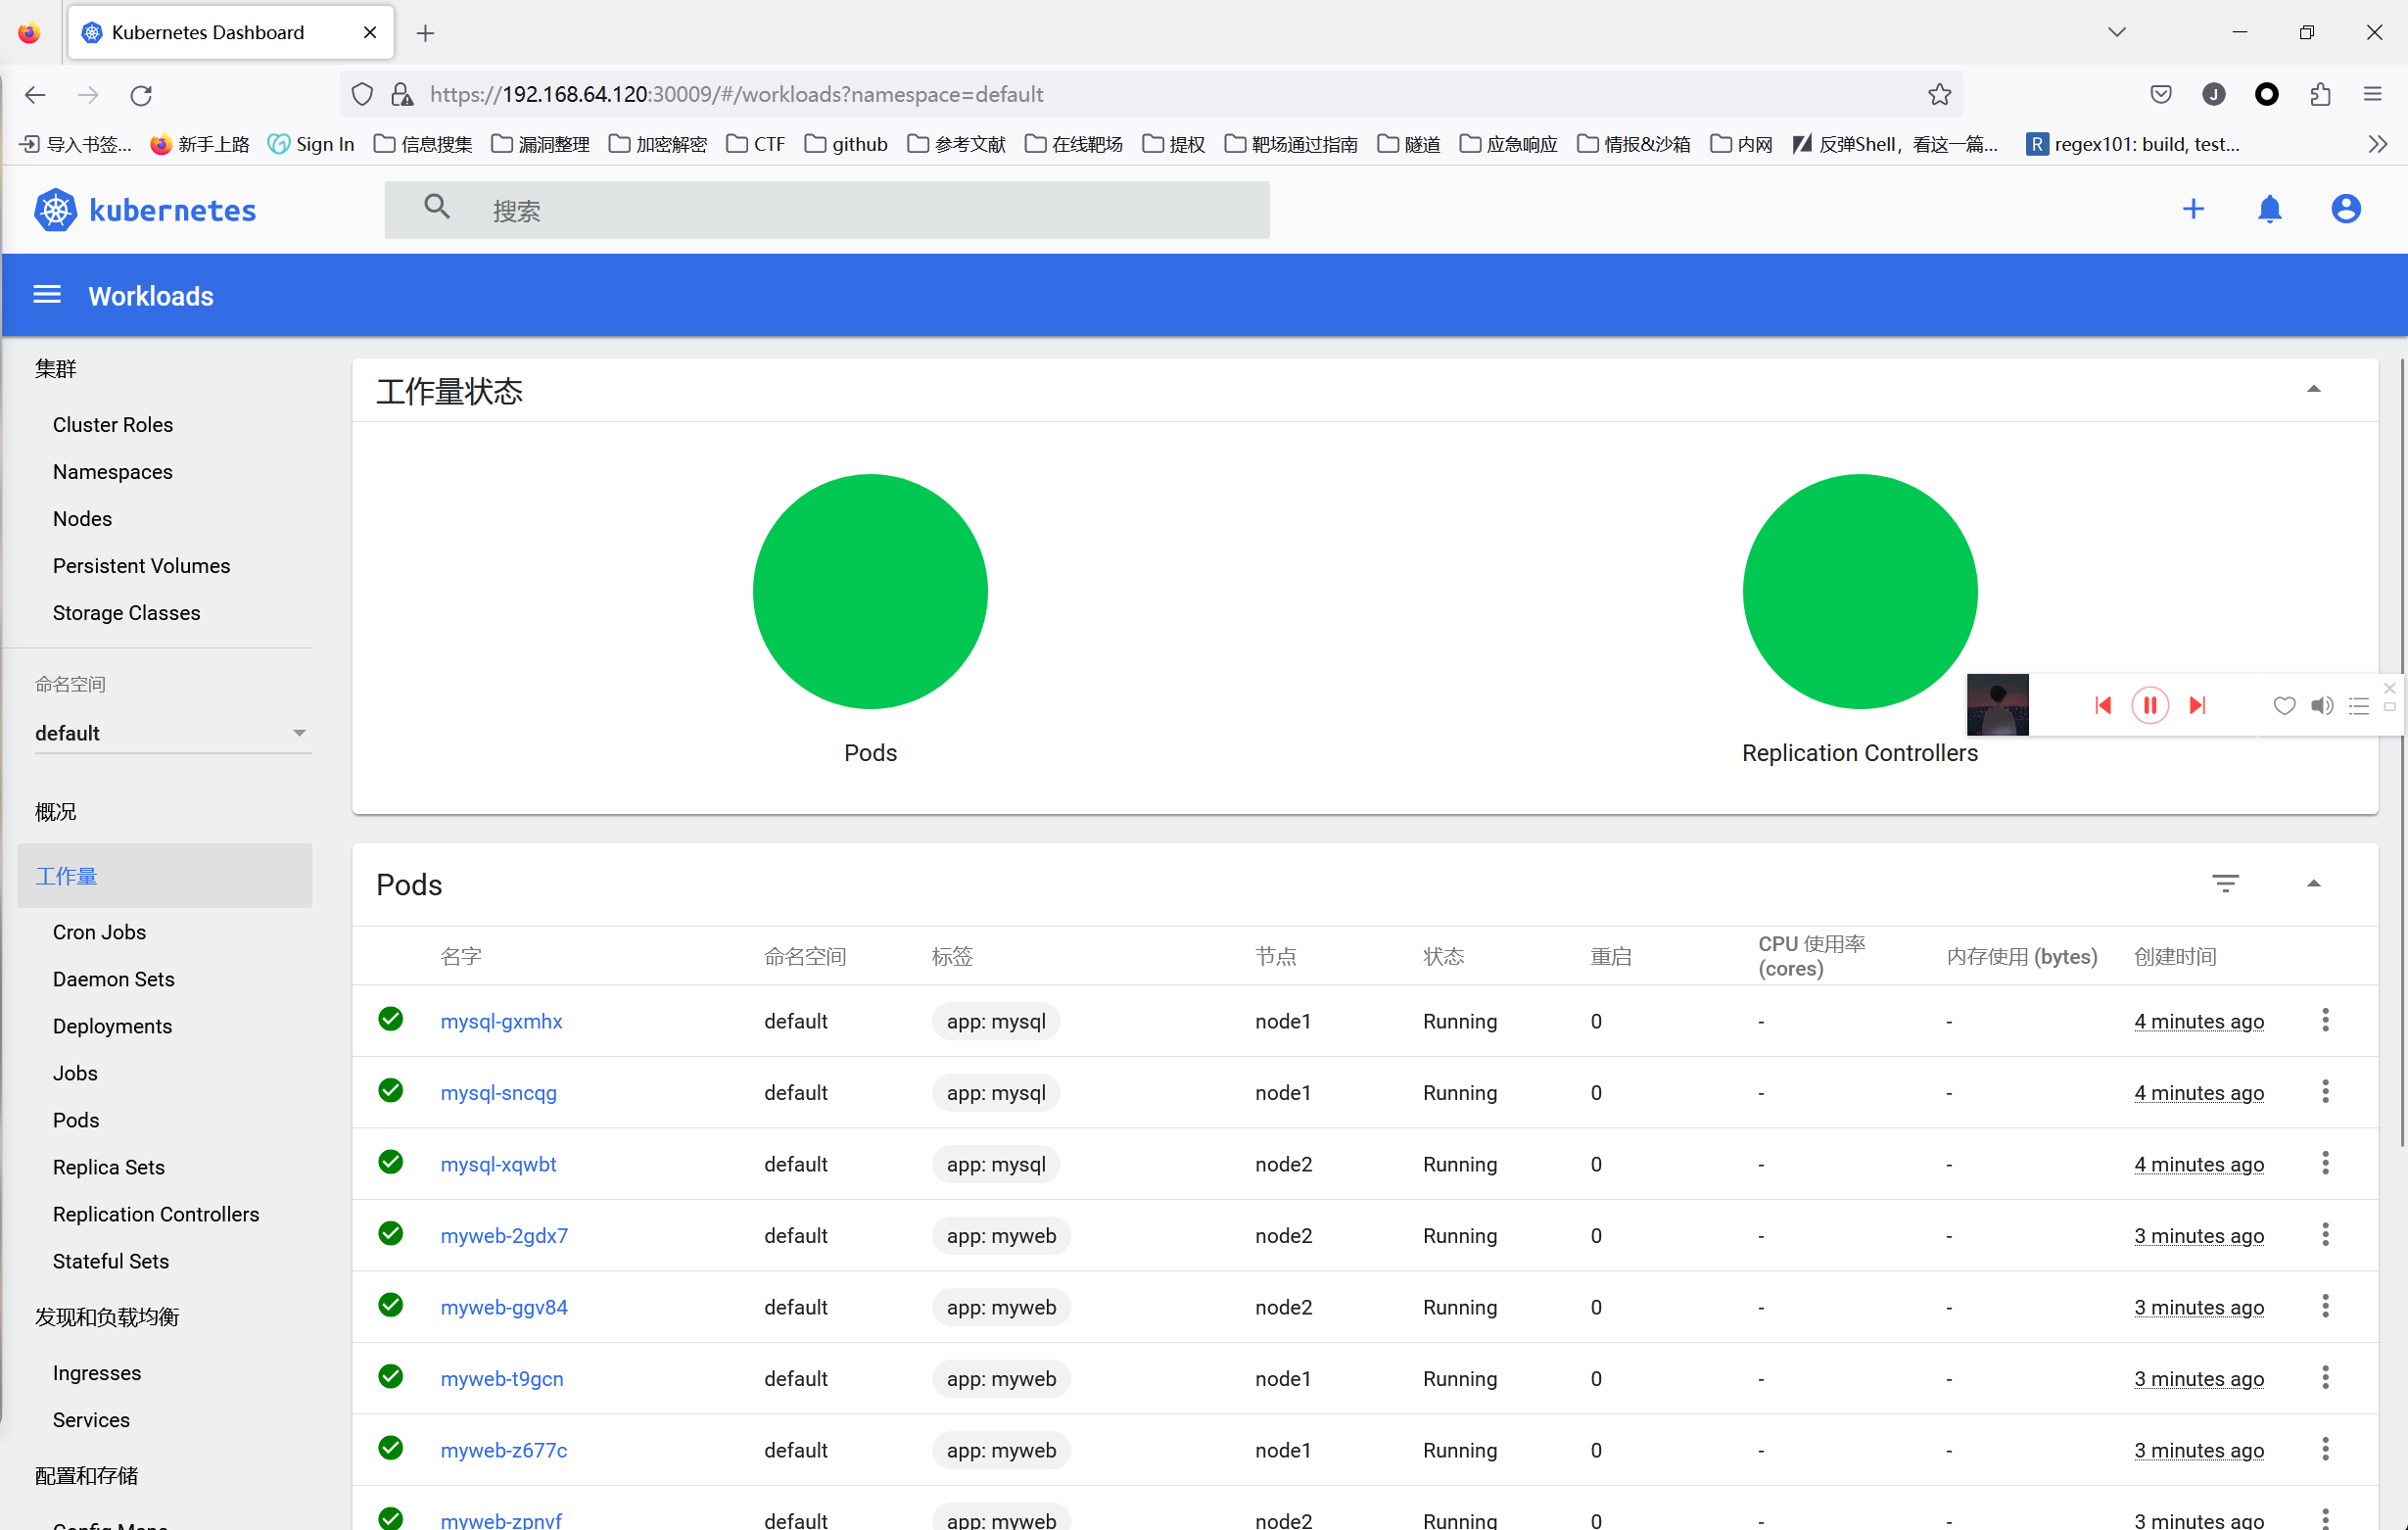The image size is (2408, 1530).
Task: Click the Pods filter icon
Action: [2225, 884]
